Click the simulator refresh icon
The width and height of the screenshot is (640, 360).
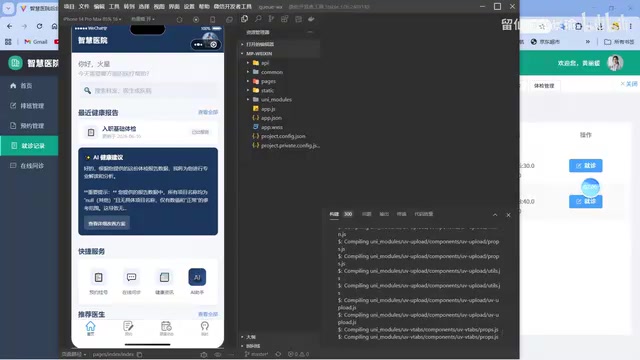(180, 19)
